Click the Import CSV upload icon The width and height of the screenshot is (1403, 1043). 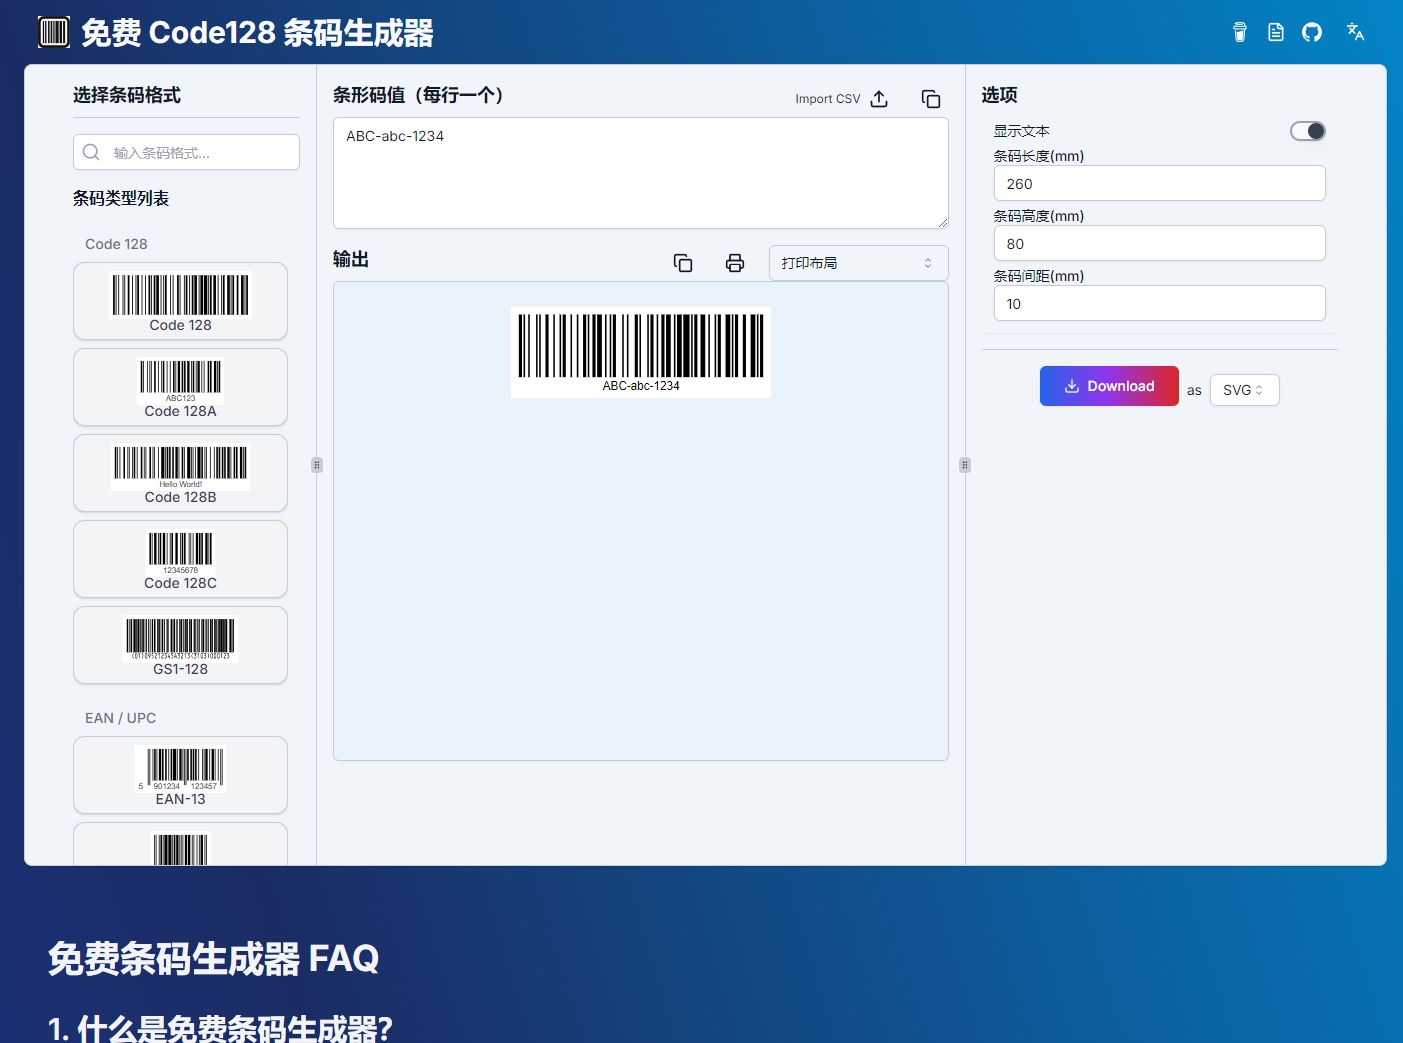[x=879, y=99]
